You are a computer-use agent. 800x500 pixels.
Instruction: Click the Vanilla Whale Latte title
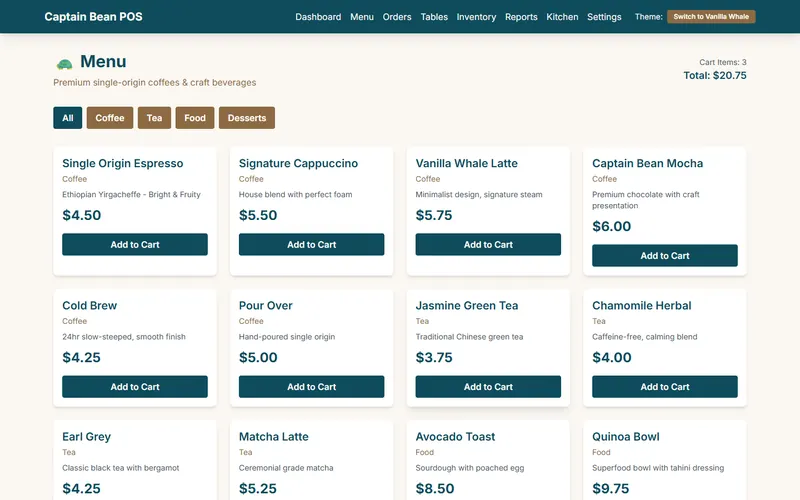click(x=466, y=163)
